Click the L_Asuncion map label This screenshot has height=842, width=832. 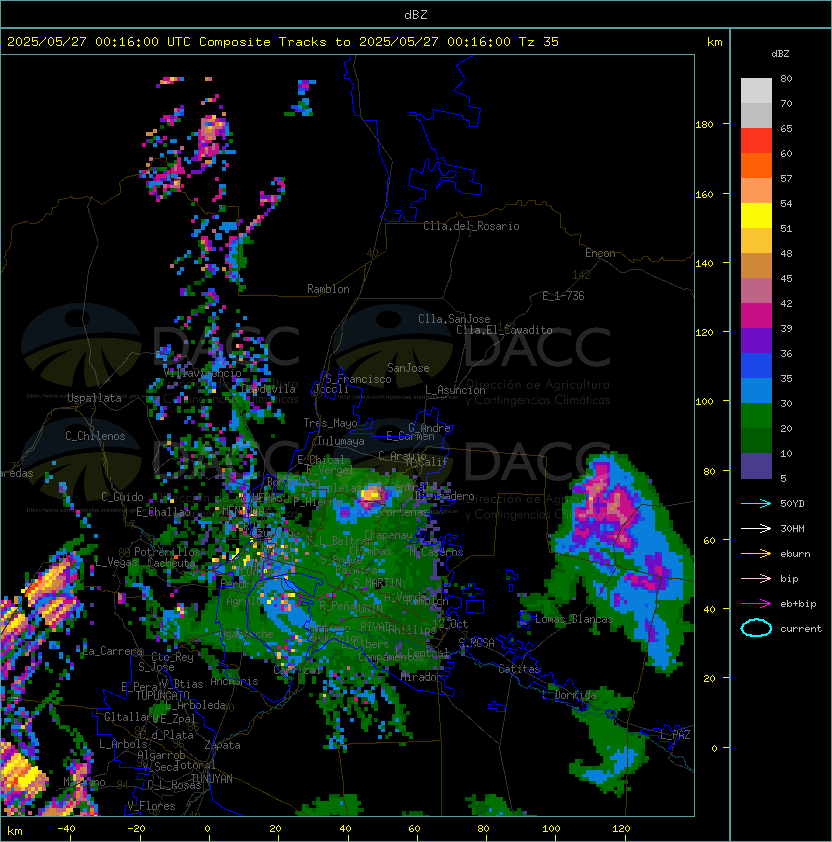click(x=455, y=390)
